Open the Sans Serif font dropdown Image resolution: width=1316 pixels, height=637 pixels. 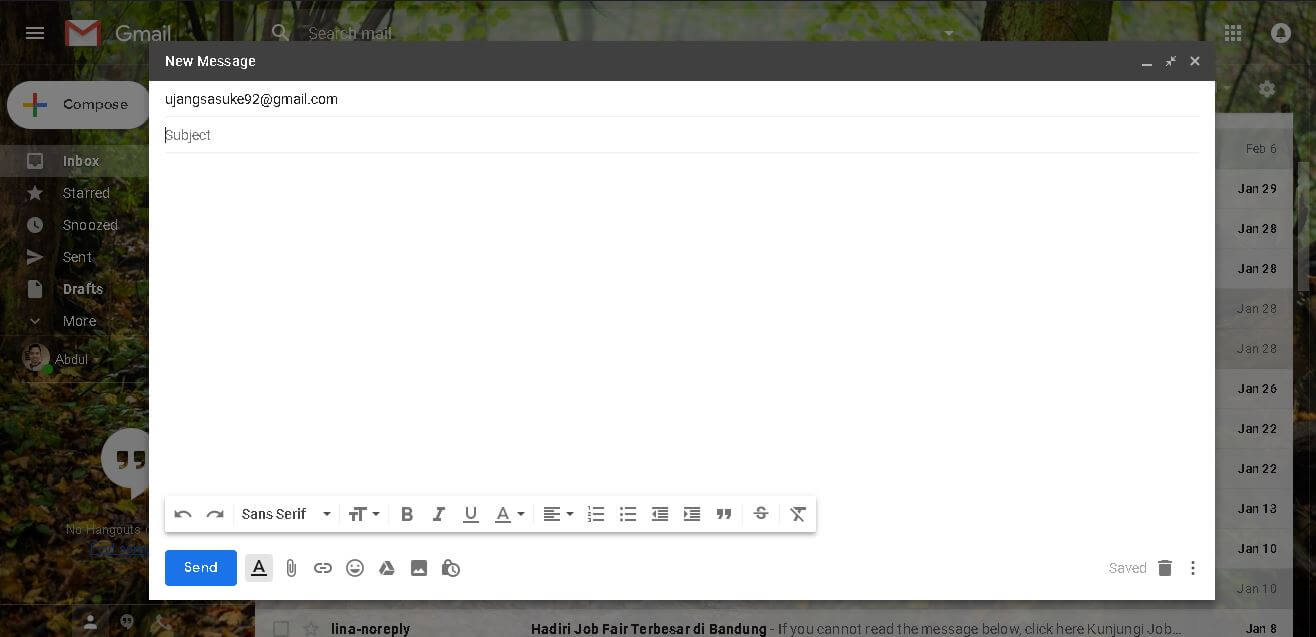click(286, 514)
